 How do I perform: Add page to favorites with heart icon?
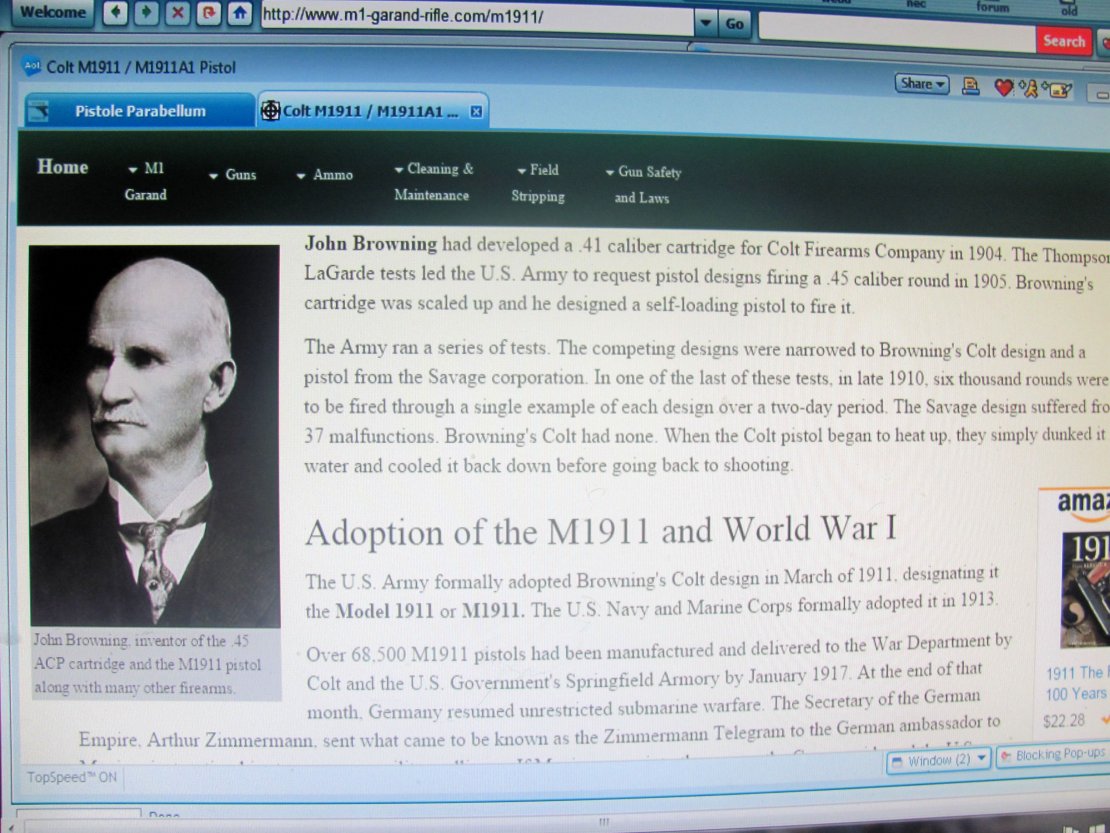[x=1003, y=88]
